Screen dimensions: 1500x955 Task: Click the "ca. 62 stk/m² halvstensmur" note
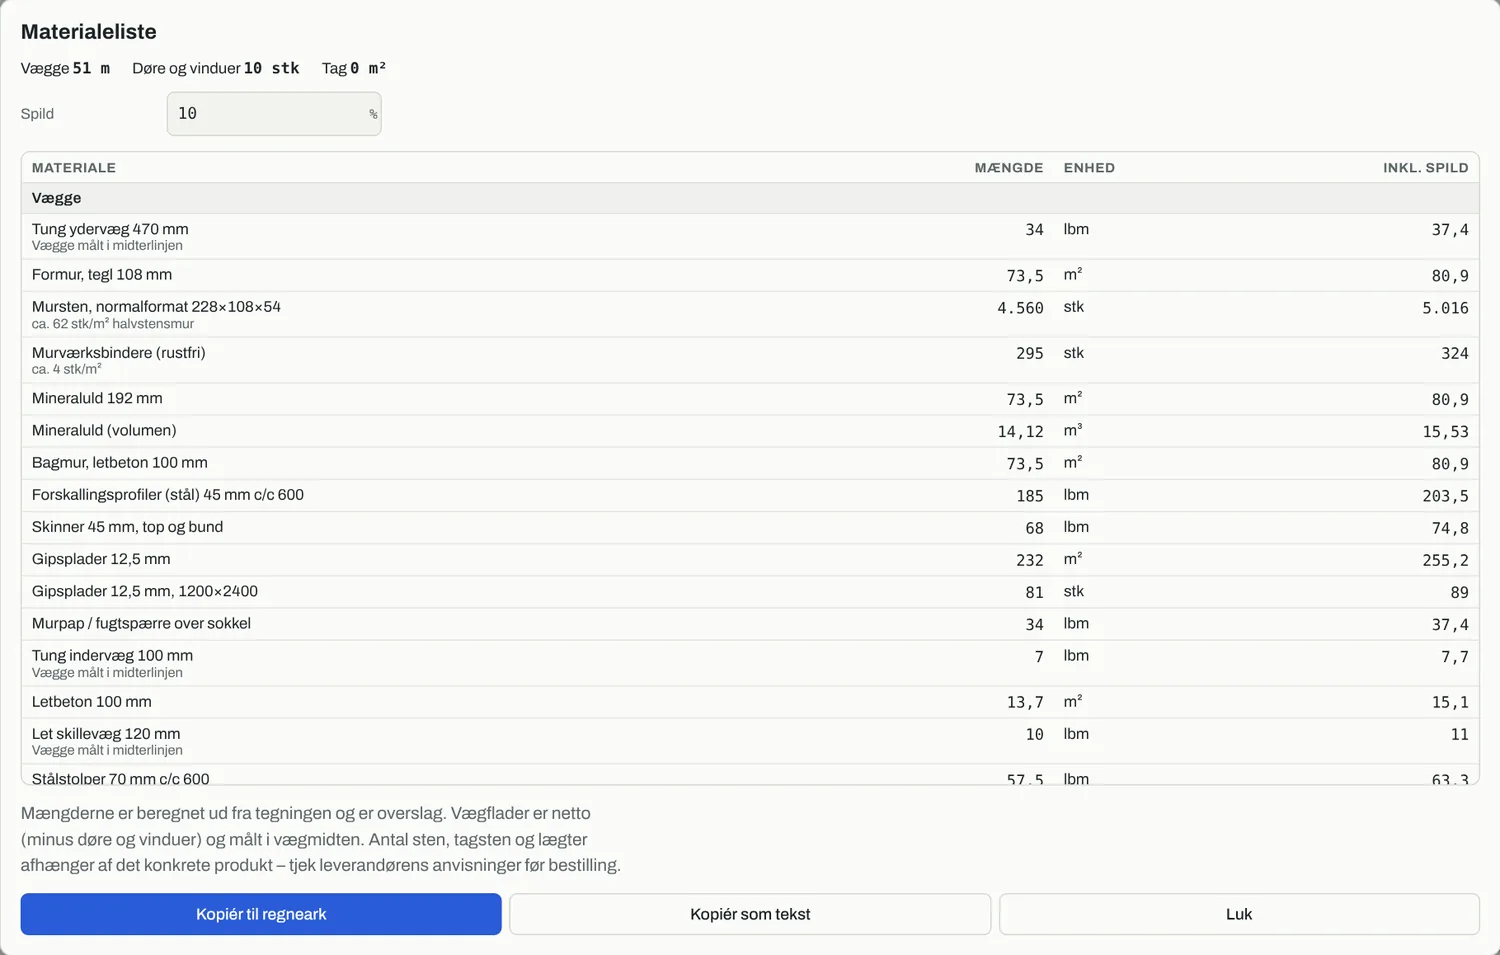pyautogui.click(x=113, y=324)
